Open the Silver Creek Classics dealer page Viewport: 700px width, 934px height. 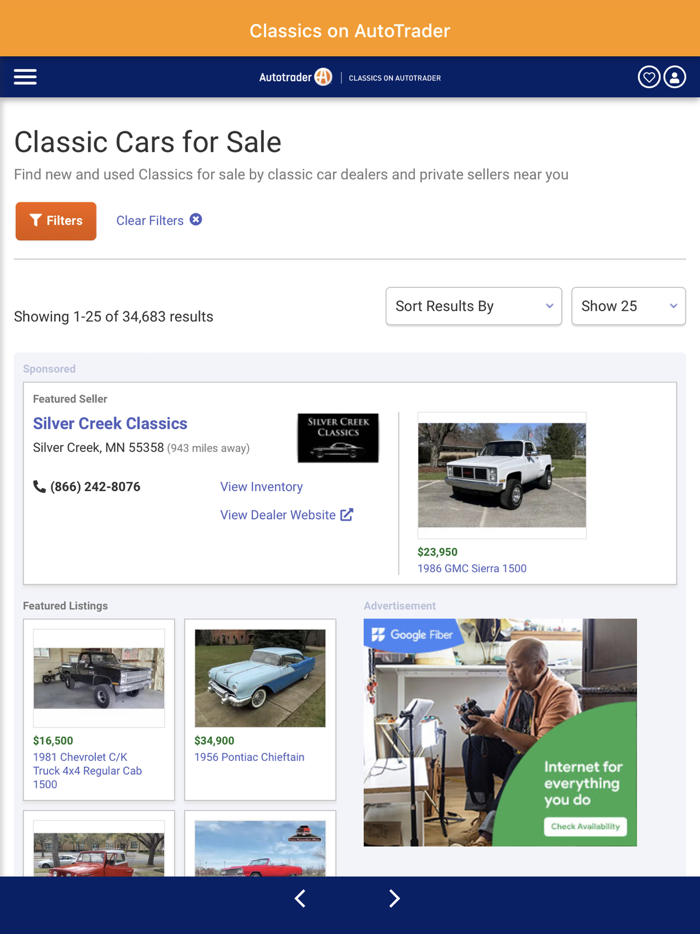pos(110,423)
